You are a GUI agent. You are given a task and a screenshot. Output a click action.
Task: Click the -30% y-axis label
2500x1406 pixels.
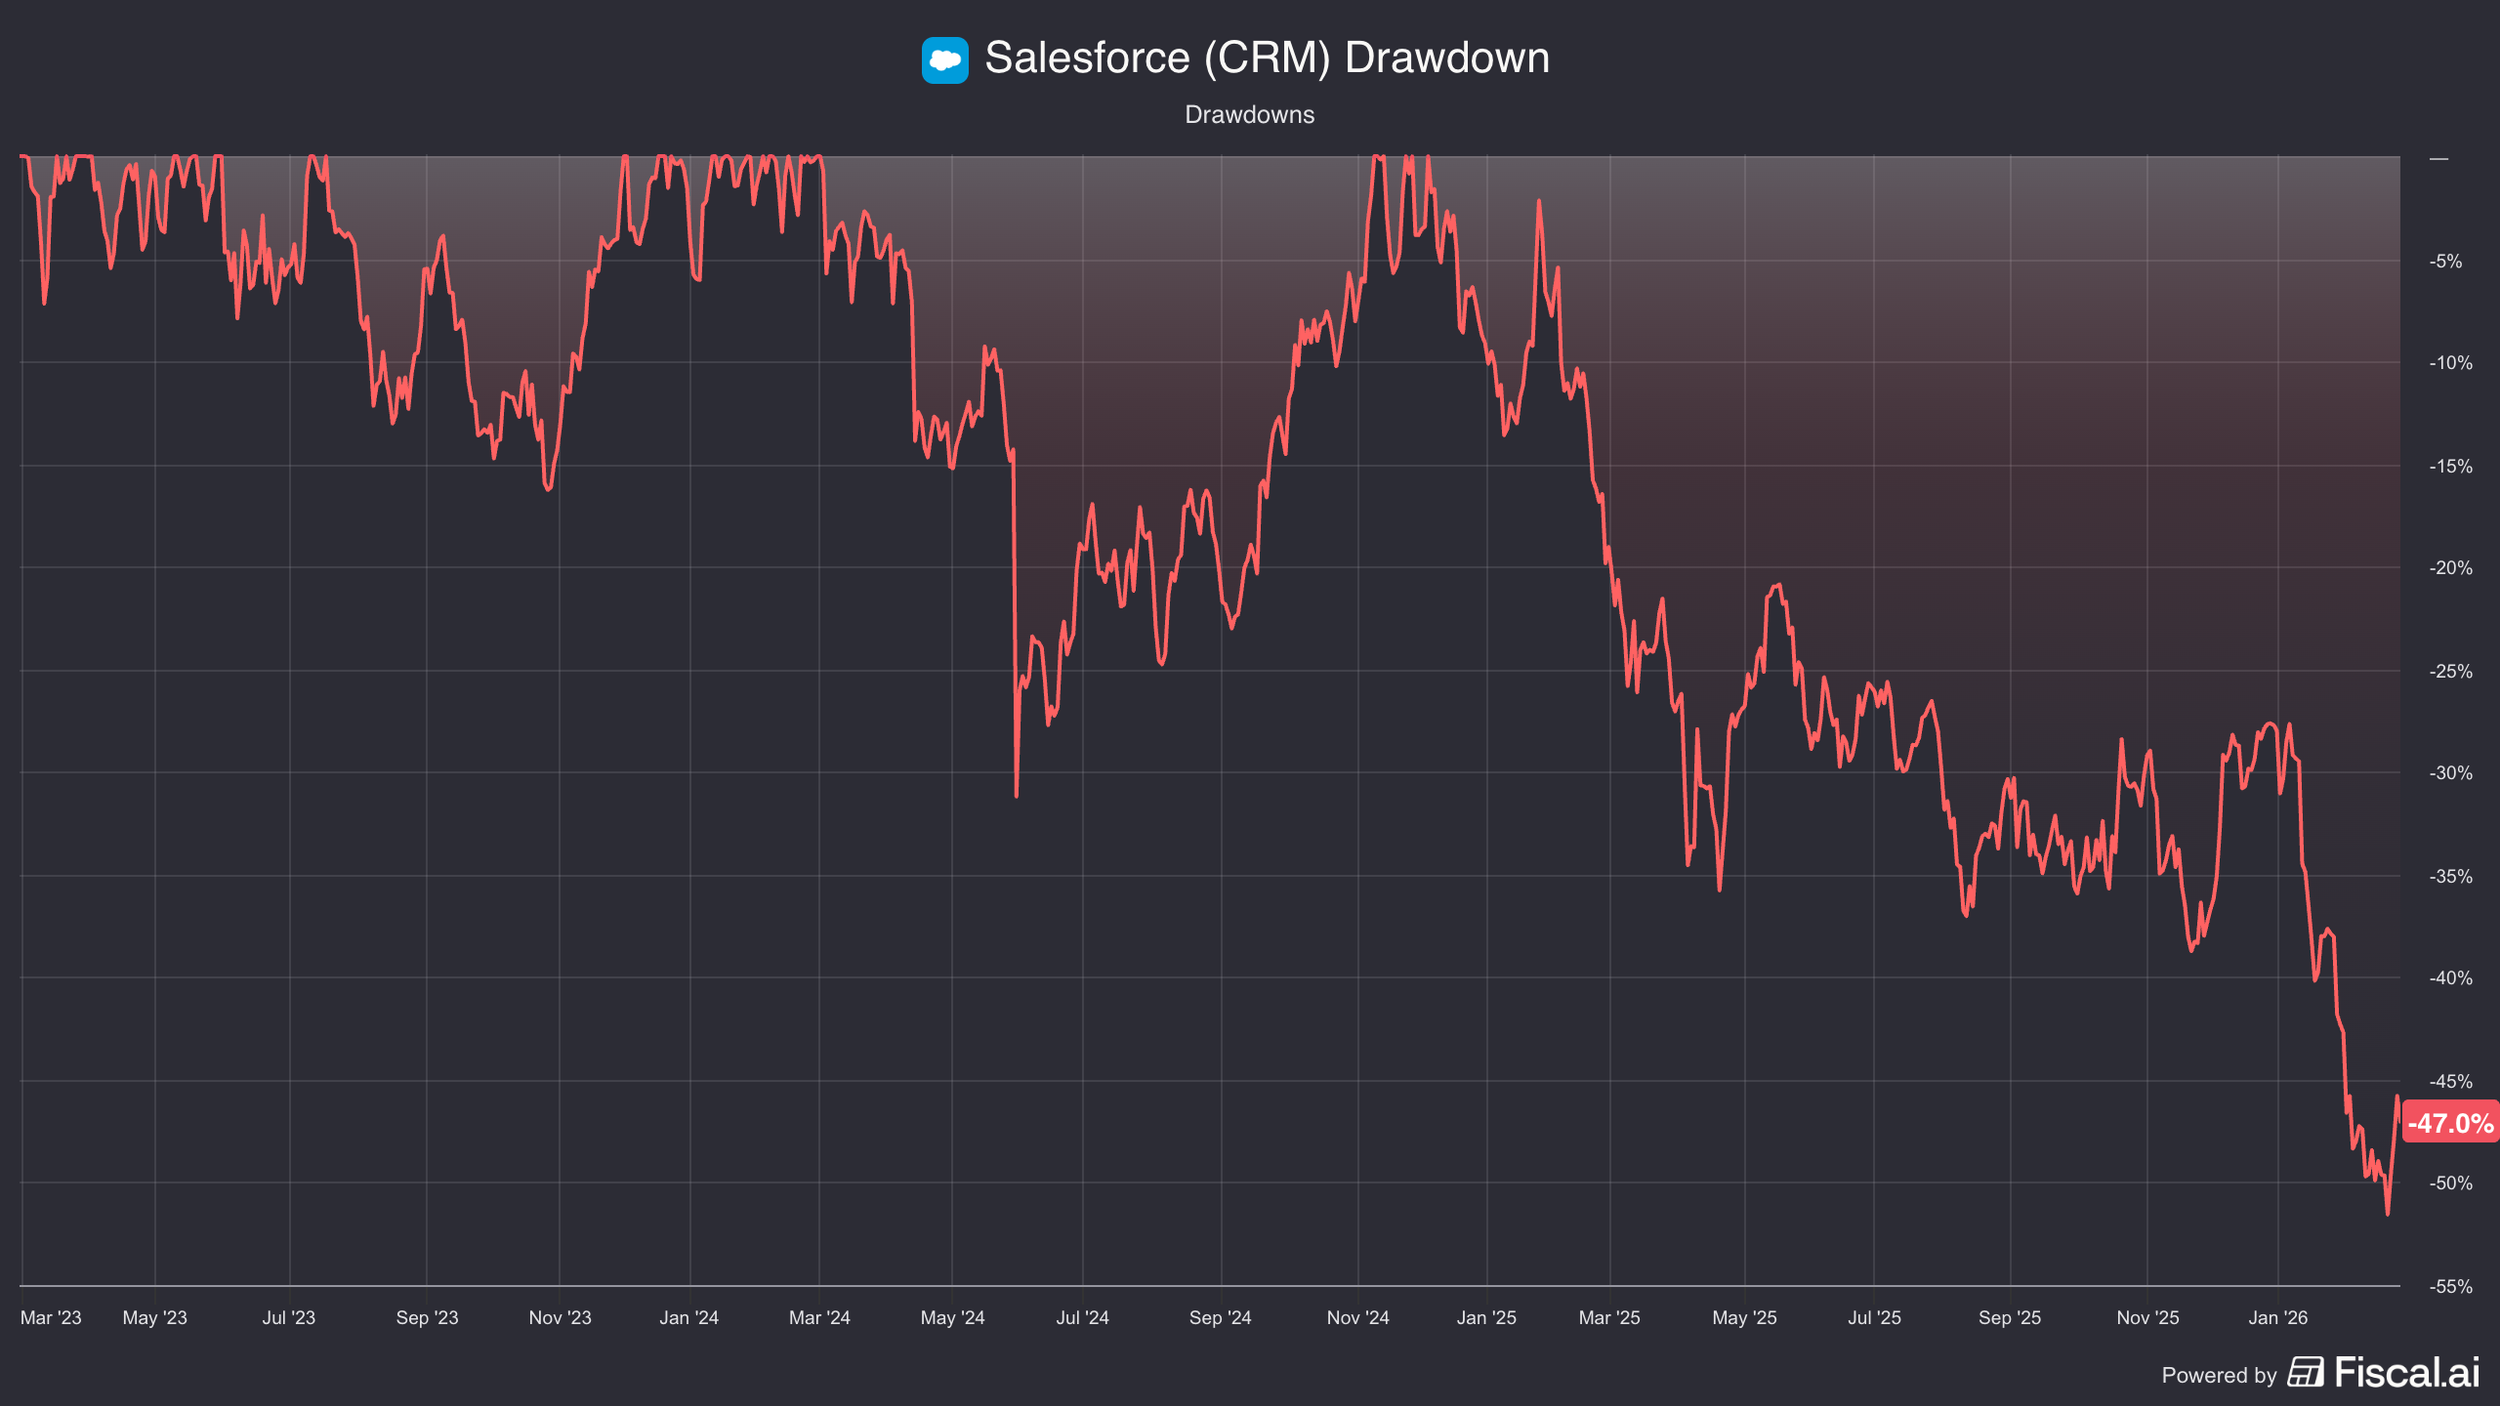coord(2450,773)
